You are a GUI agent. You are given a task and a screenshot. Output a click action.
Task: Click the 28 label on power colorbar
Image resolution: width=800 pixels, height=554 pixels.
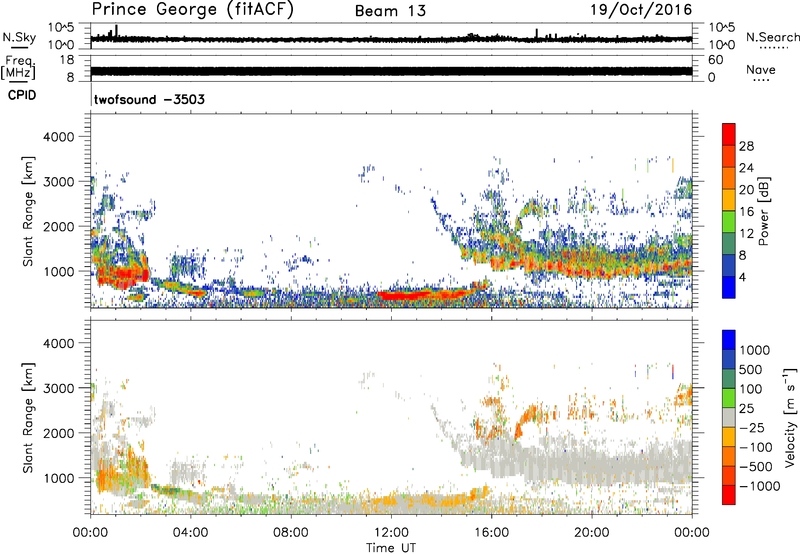click(x=746, y=146)
